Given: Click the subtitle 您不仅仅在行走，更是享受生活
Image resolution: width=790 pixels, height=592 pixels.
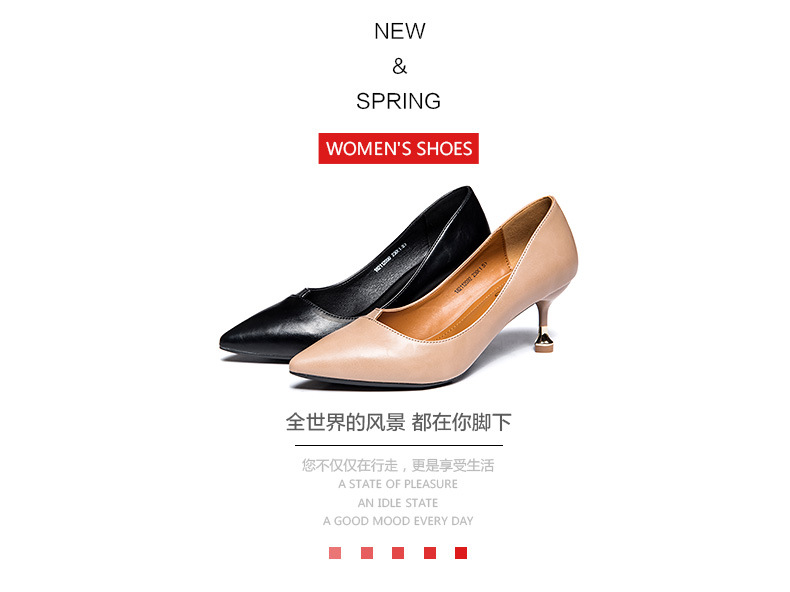Looking at the screenshot, I should (398, 465).
